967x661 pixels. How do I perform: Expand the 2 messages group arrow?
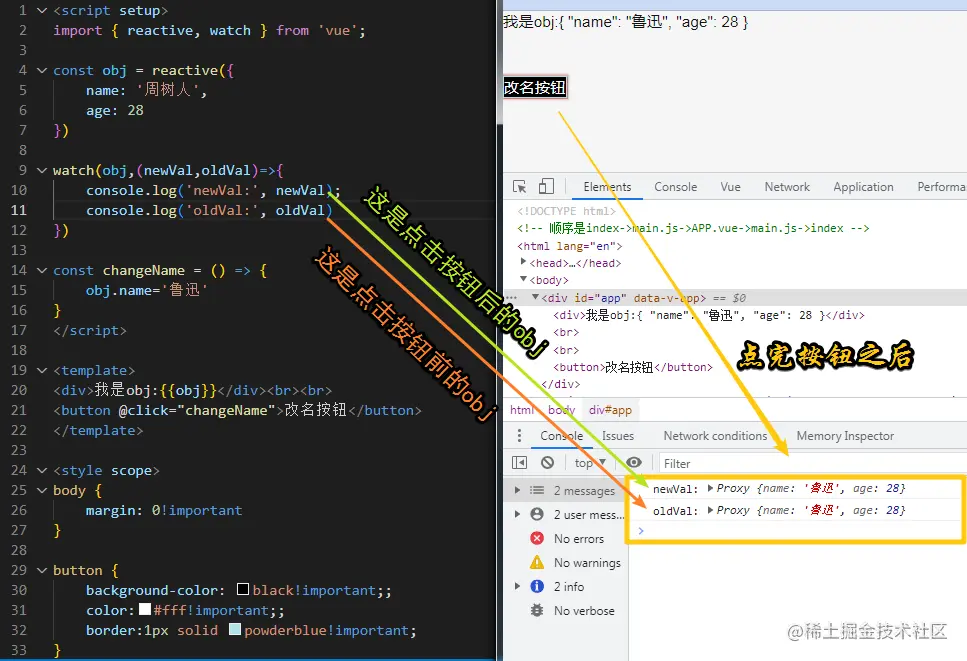coord(517,490)
